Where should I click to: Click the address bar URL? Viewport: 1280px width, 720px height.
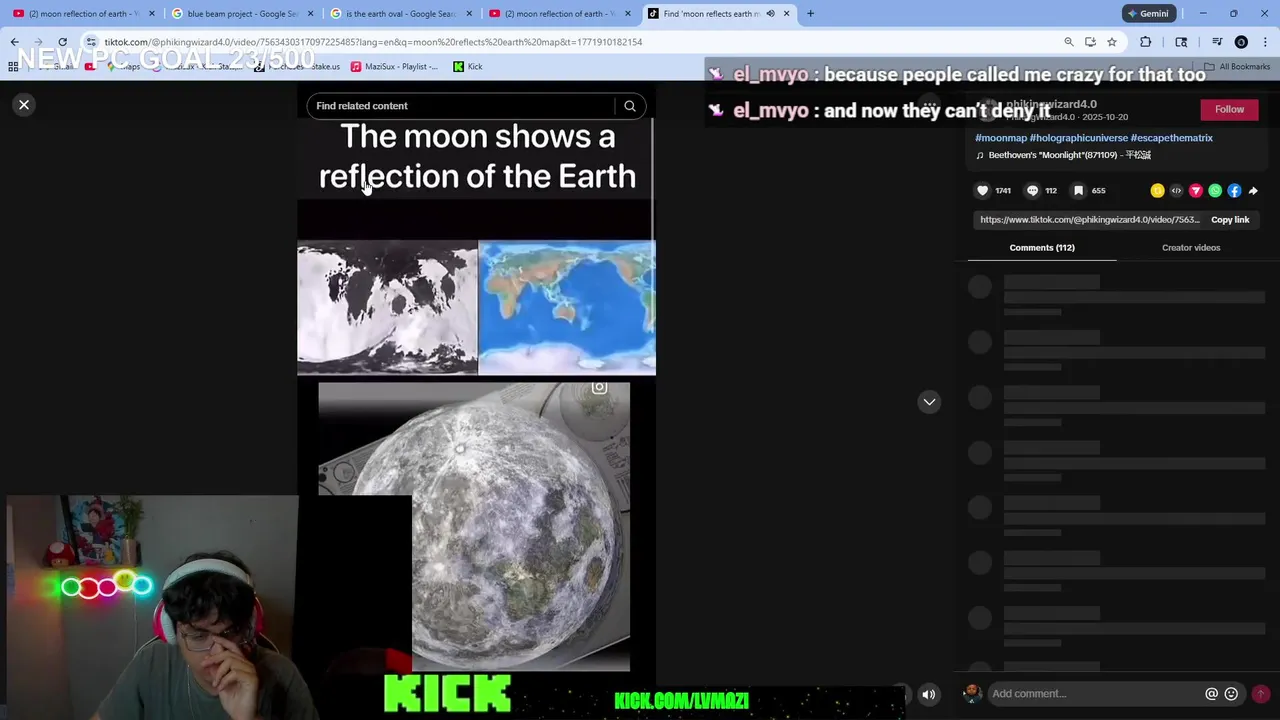coord(373,42)
